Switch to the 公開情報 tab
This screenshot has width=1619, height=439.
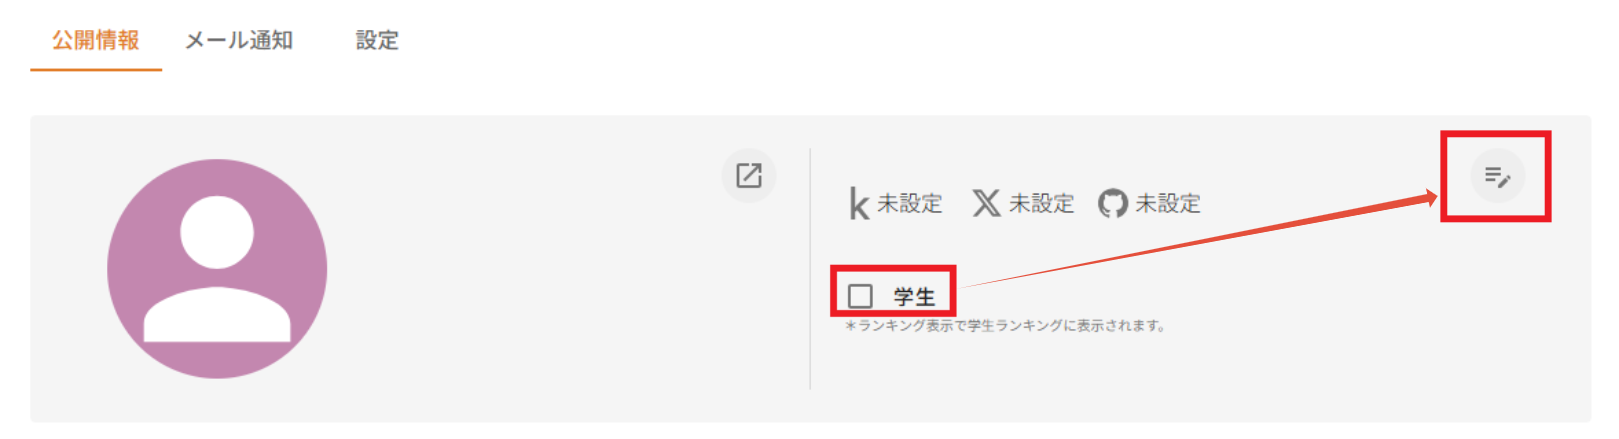click(96, 40)
